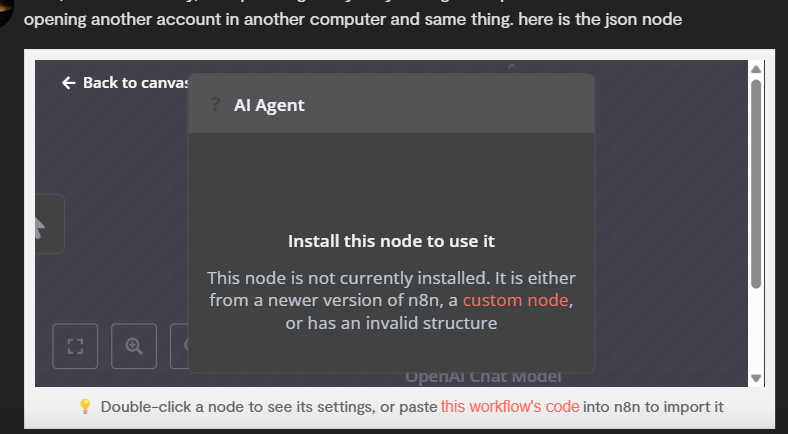Open the "this workflow's code" link
Image resolution: width=788 pixels, height=434 pixels.
click(x=510, y=406)
